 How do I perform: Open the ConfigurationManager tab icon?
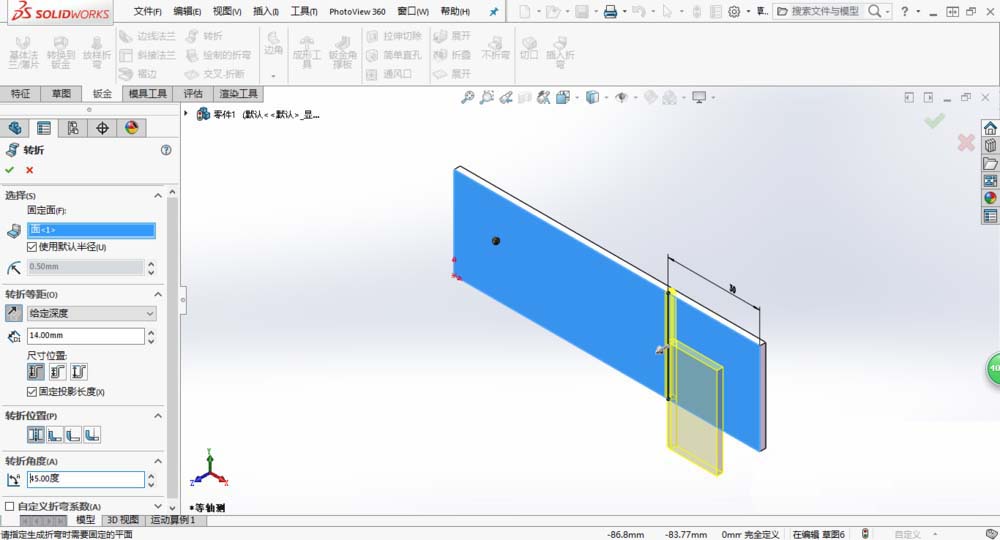73,128
